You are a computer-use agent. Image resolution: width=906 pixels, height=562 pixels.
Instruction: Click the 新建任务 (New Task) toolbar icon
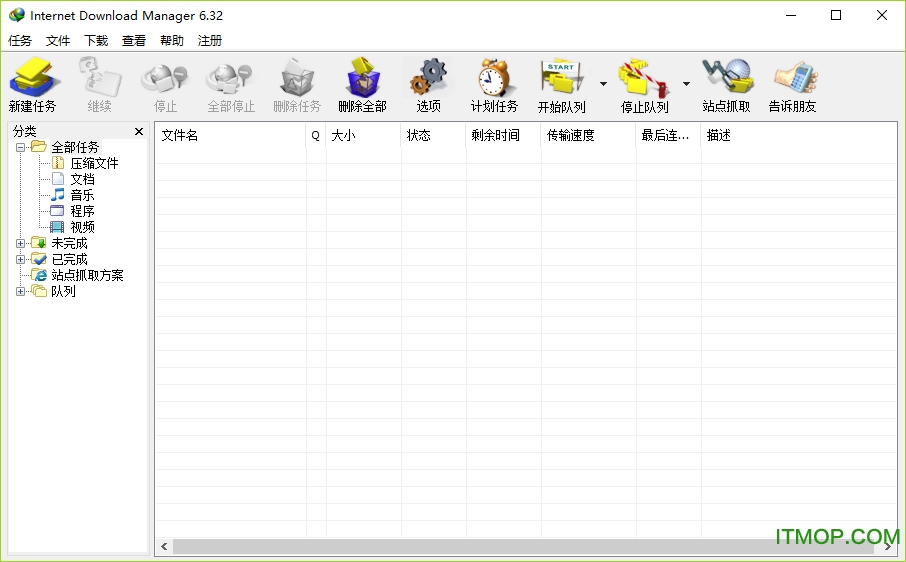(x=33, y=84)
